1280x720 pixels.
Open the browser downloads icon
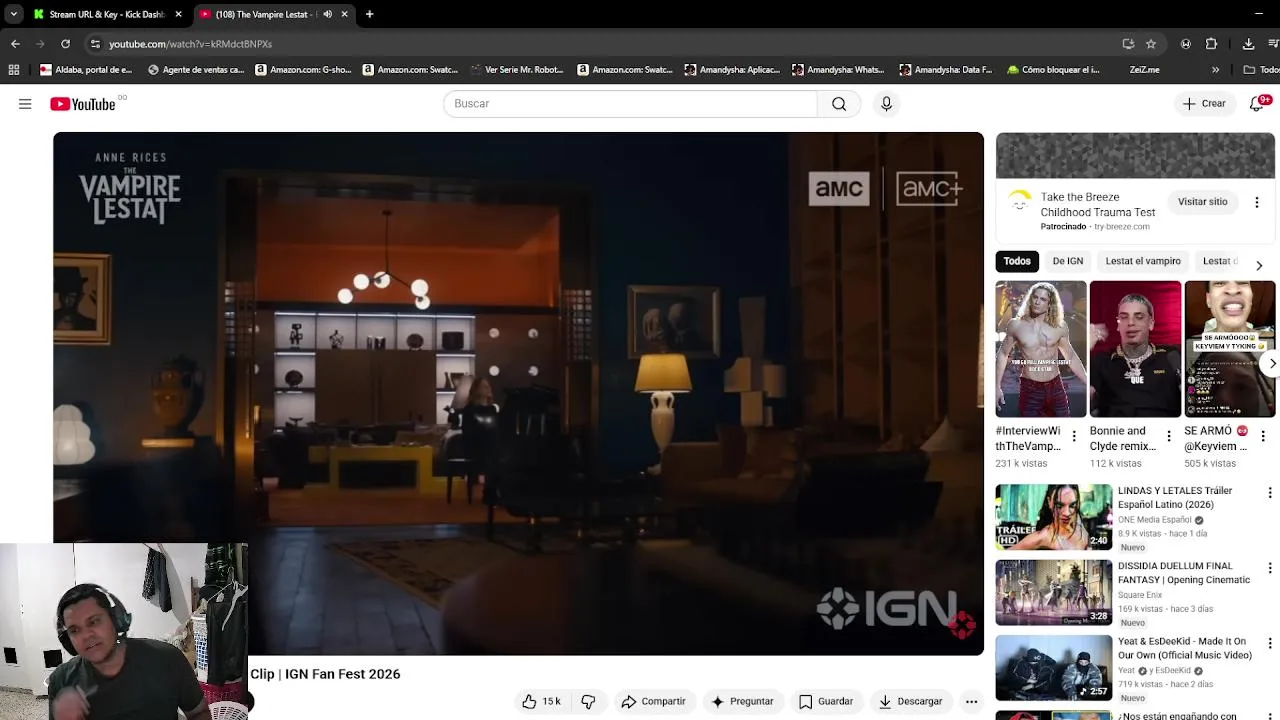point(1248,44)
